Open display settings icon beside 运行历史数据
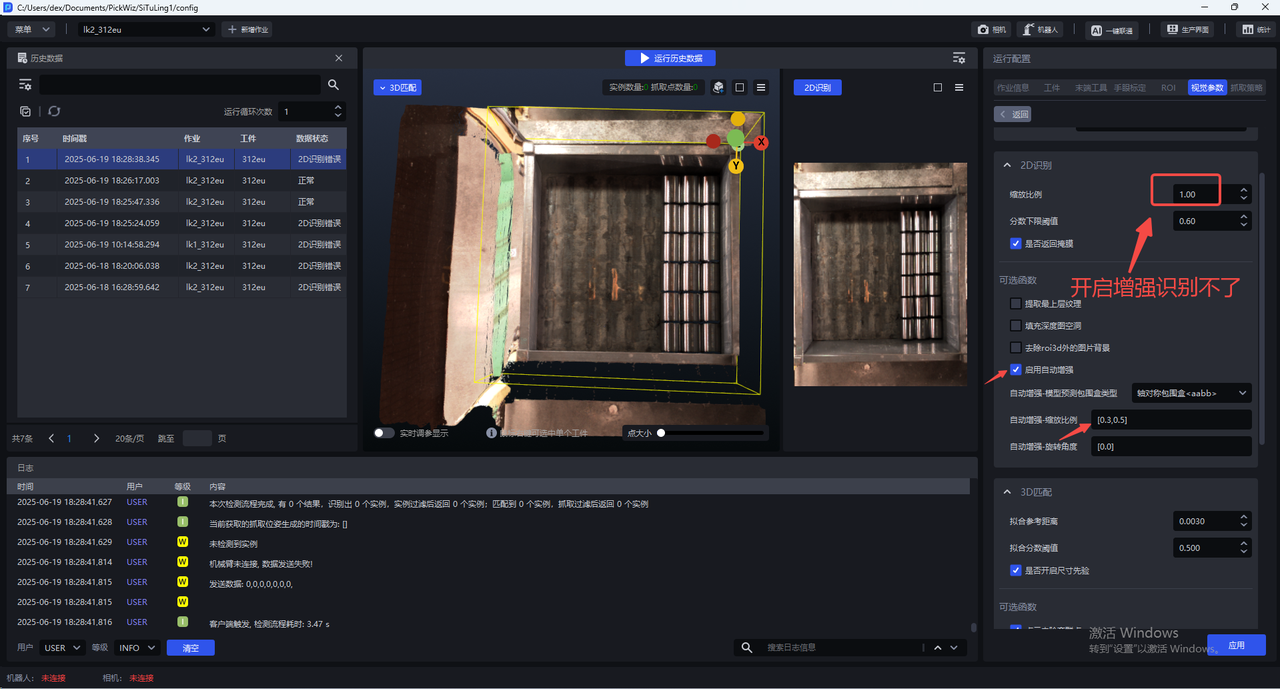The width and height of the screenshot is (1280, 689). click(959, 58)
